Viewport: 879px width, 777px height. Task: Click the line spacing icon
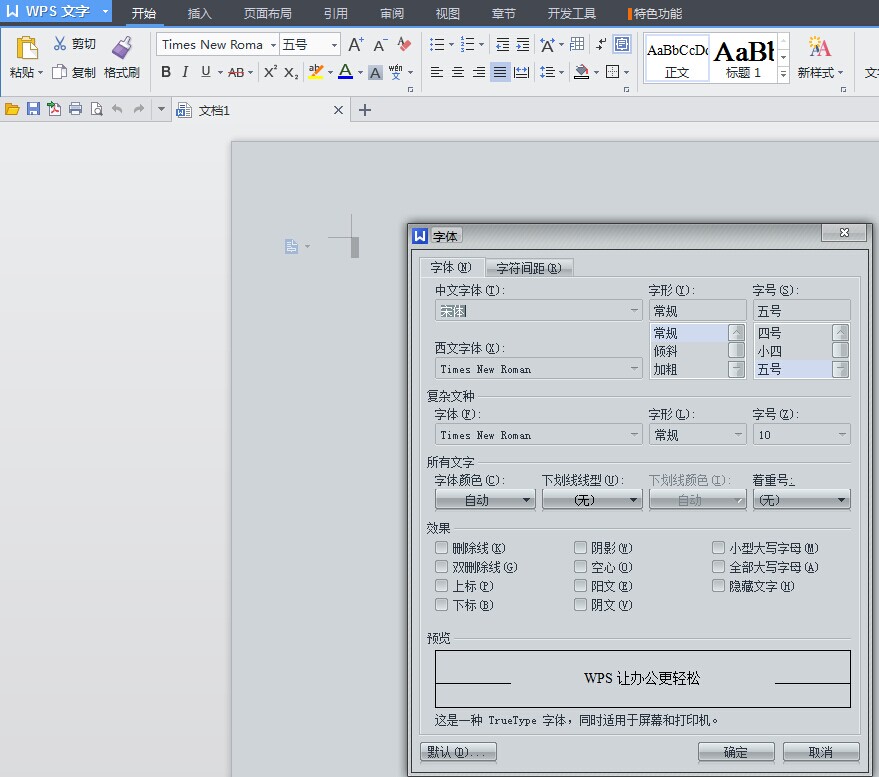pyautogui.click(x=547, y=72)
